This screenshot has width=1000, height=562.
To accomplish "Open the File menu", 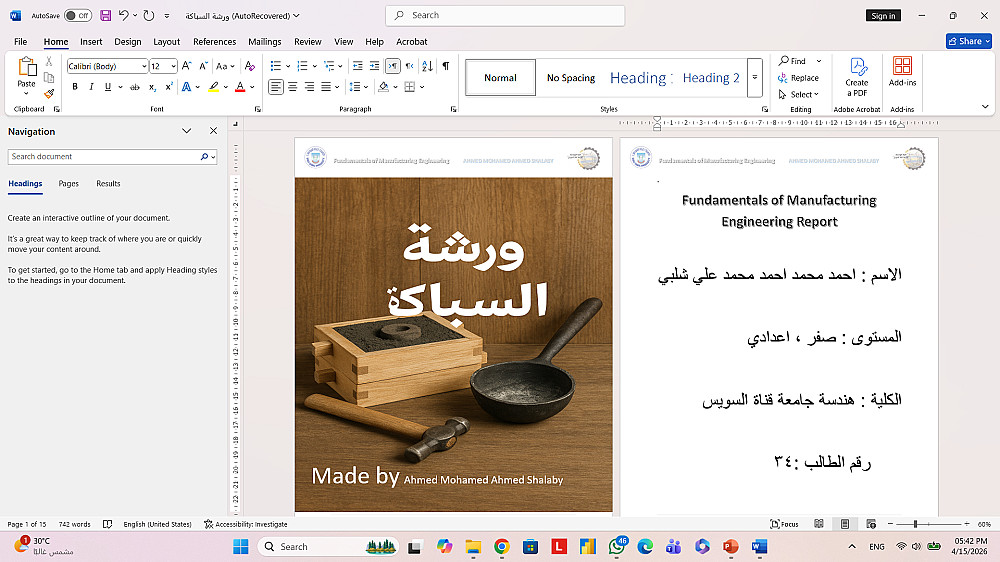I will tap(20, 41).
